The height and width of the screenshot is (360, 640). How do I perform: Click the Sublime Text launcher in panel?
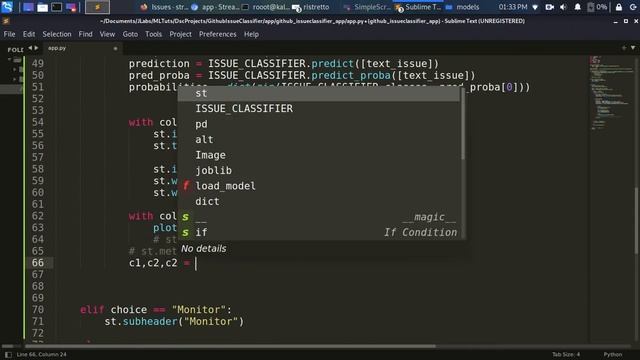[97, 7]
